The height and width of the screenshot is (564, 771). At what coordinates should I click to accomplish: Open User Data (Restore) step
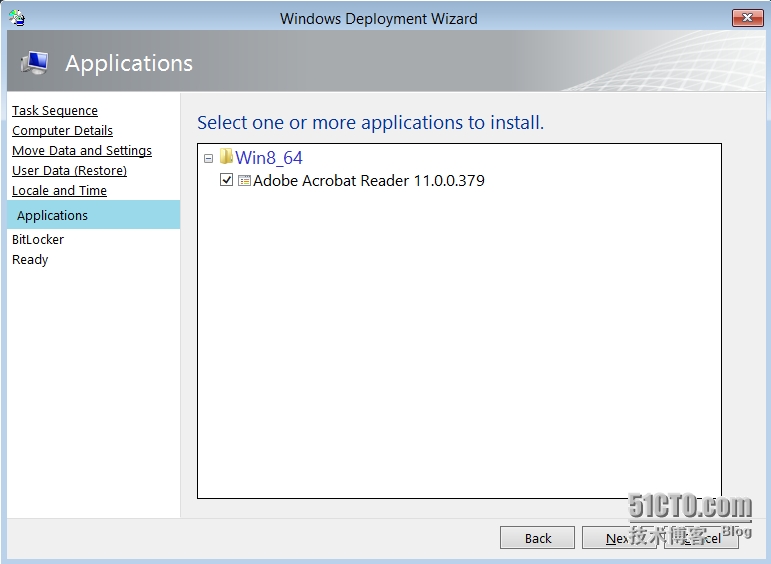pos(69,171)
